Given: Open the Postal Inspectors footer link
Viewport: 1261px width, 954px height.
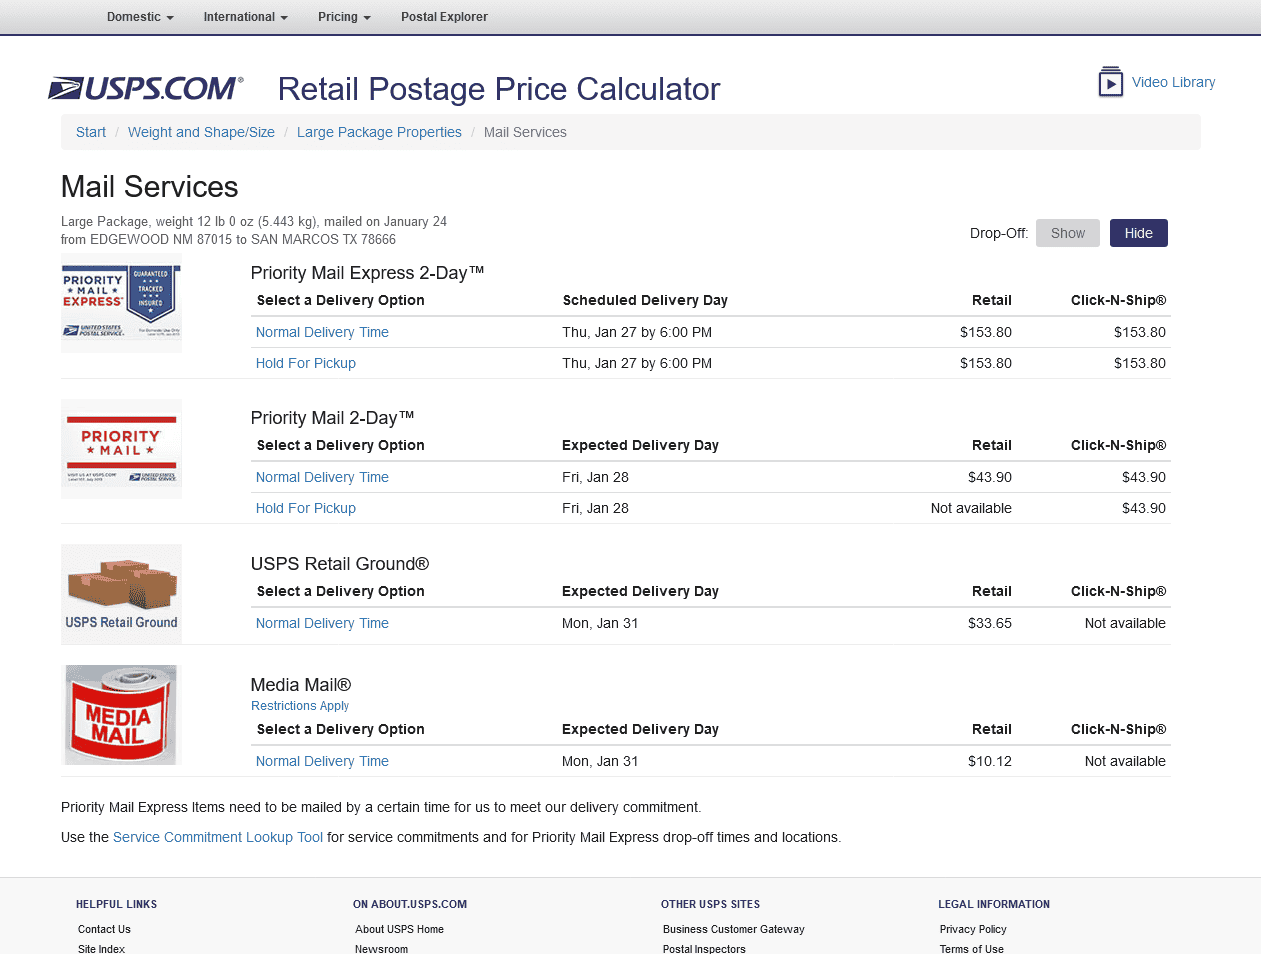Looking at the screenshot, I should pyautogui.click(x=704, y=949).
